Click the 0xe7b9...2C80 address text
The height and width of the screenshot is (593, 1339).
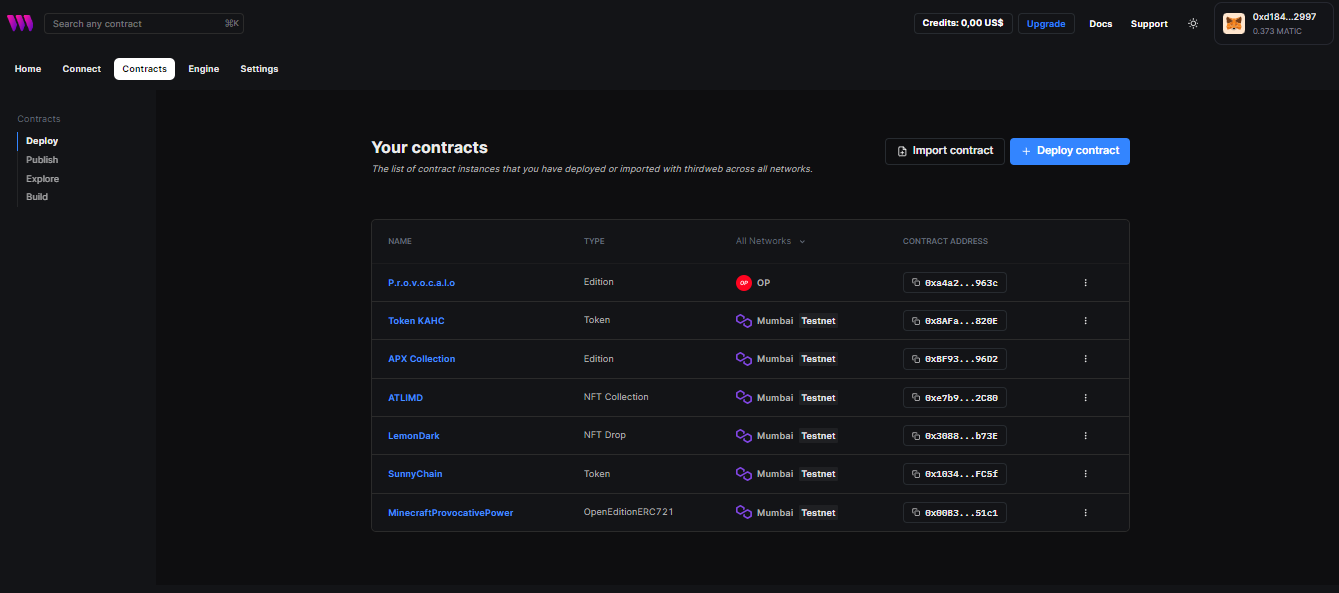coord(961,398)
